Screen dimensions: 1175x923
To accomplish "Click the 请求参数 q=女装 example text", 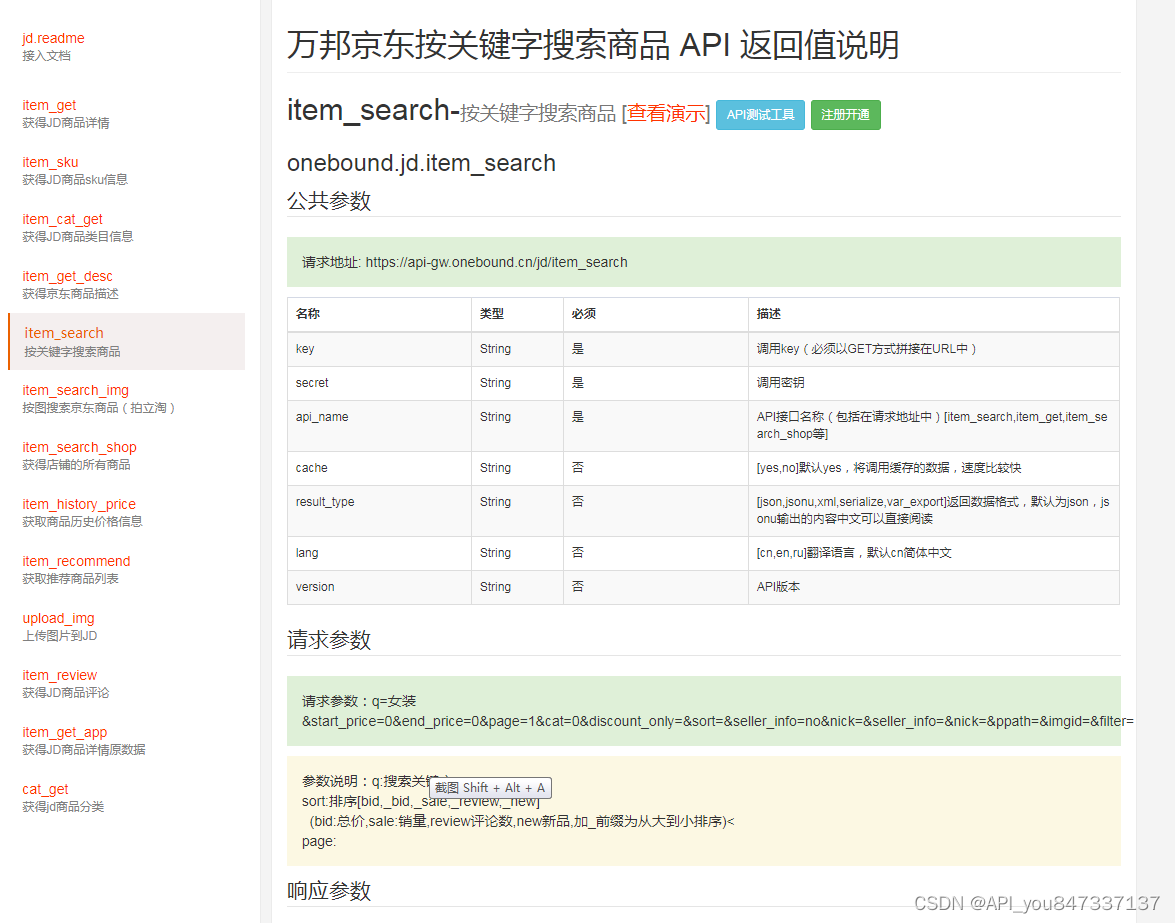I will pyautogui.click(x=359, y=701).
